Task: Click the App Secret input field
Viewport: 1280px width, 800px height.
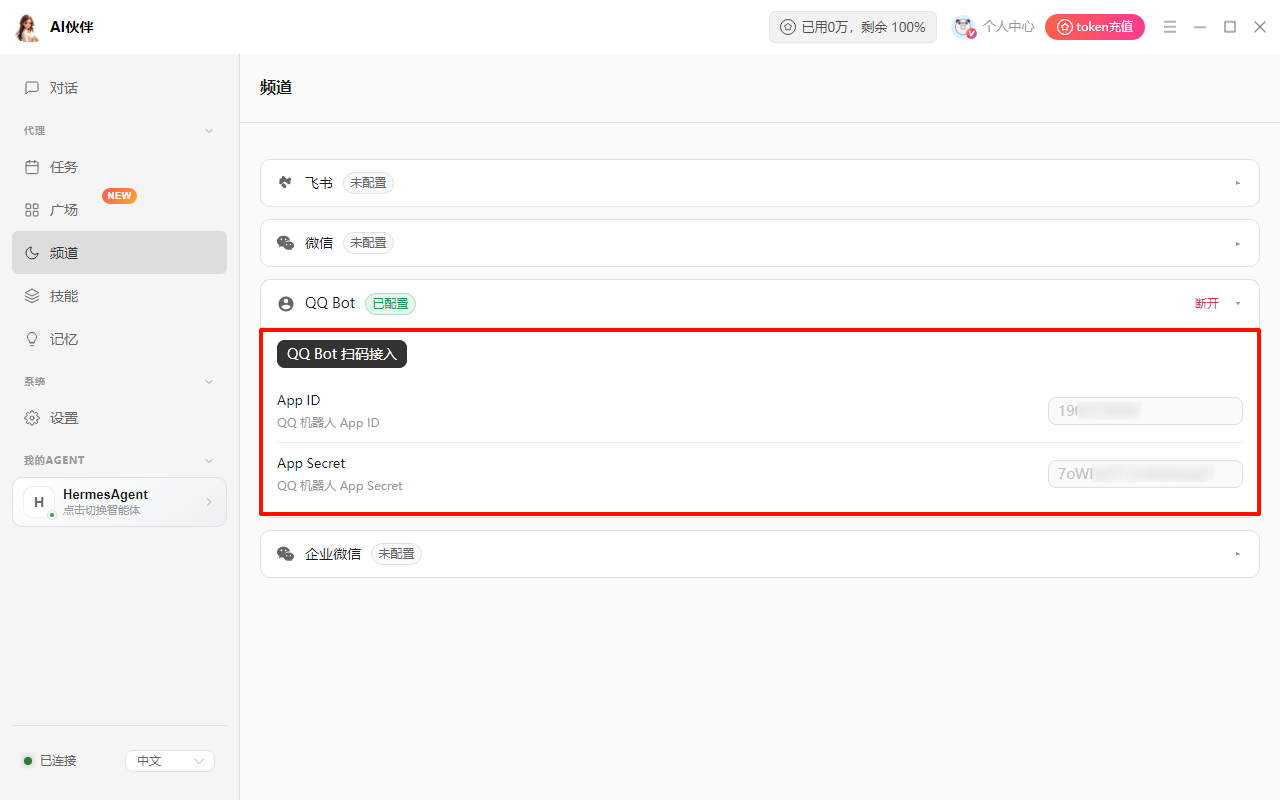Action: pos(1145,474)
